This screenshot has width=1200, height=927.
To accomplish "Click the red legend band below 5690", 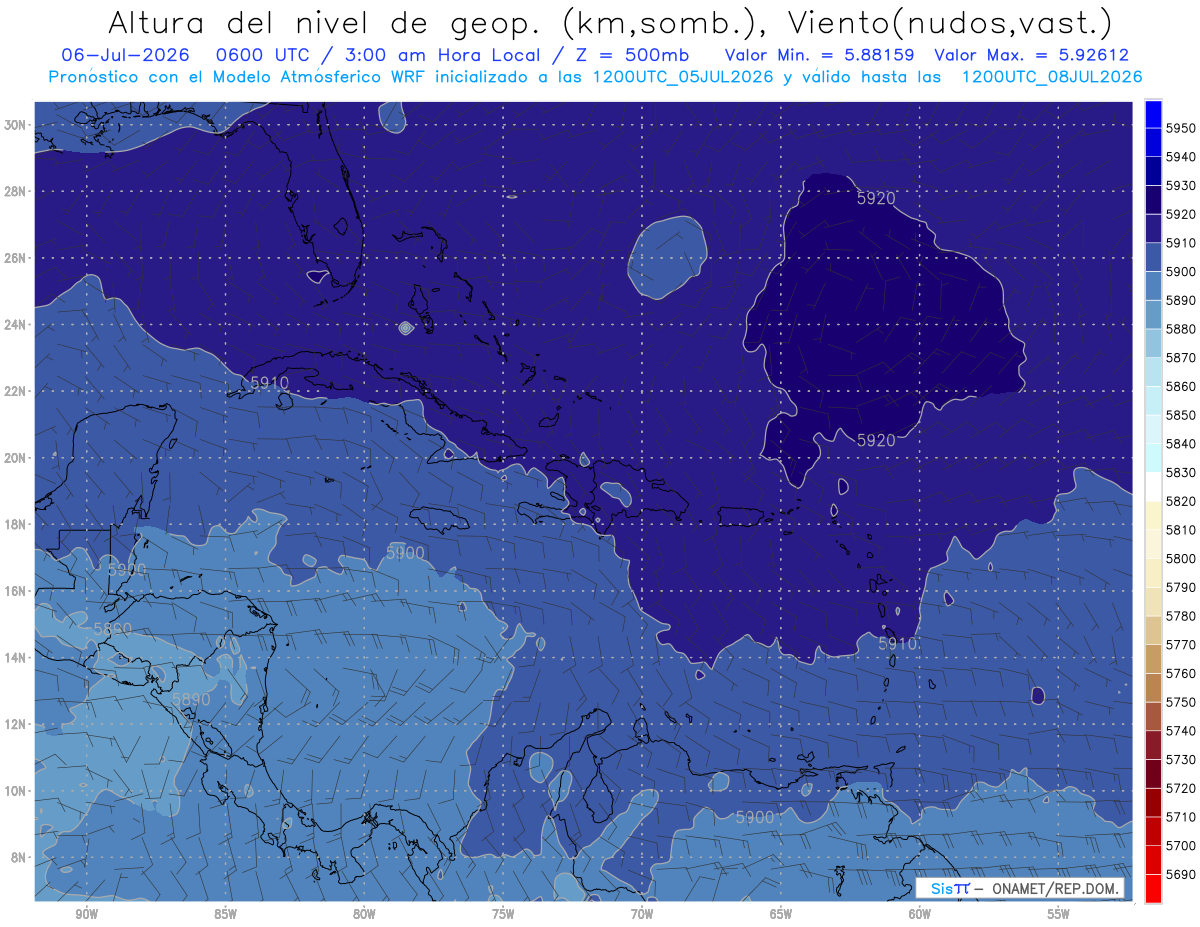I will pos(1153,888).
